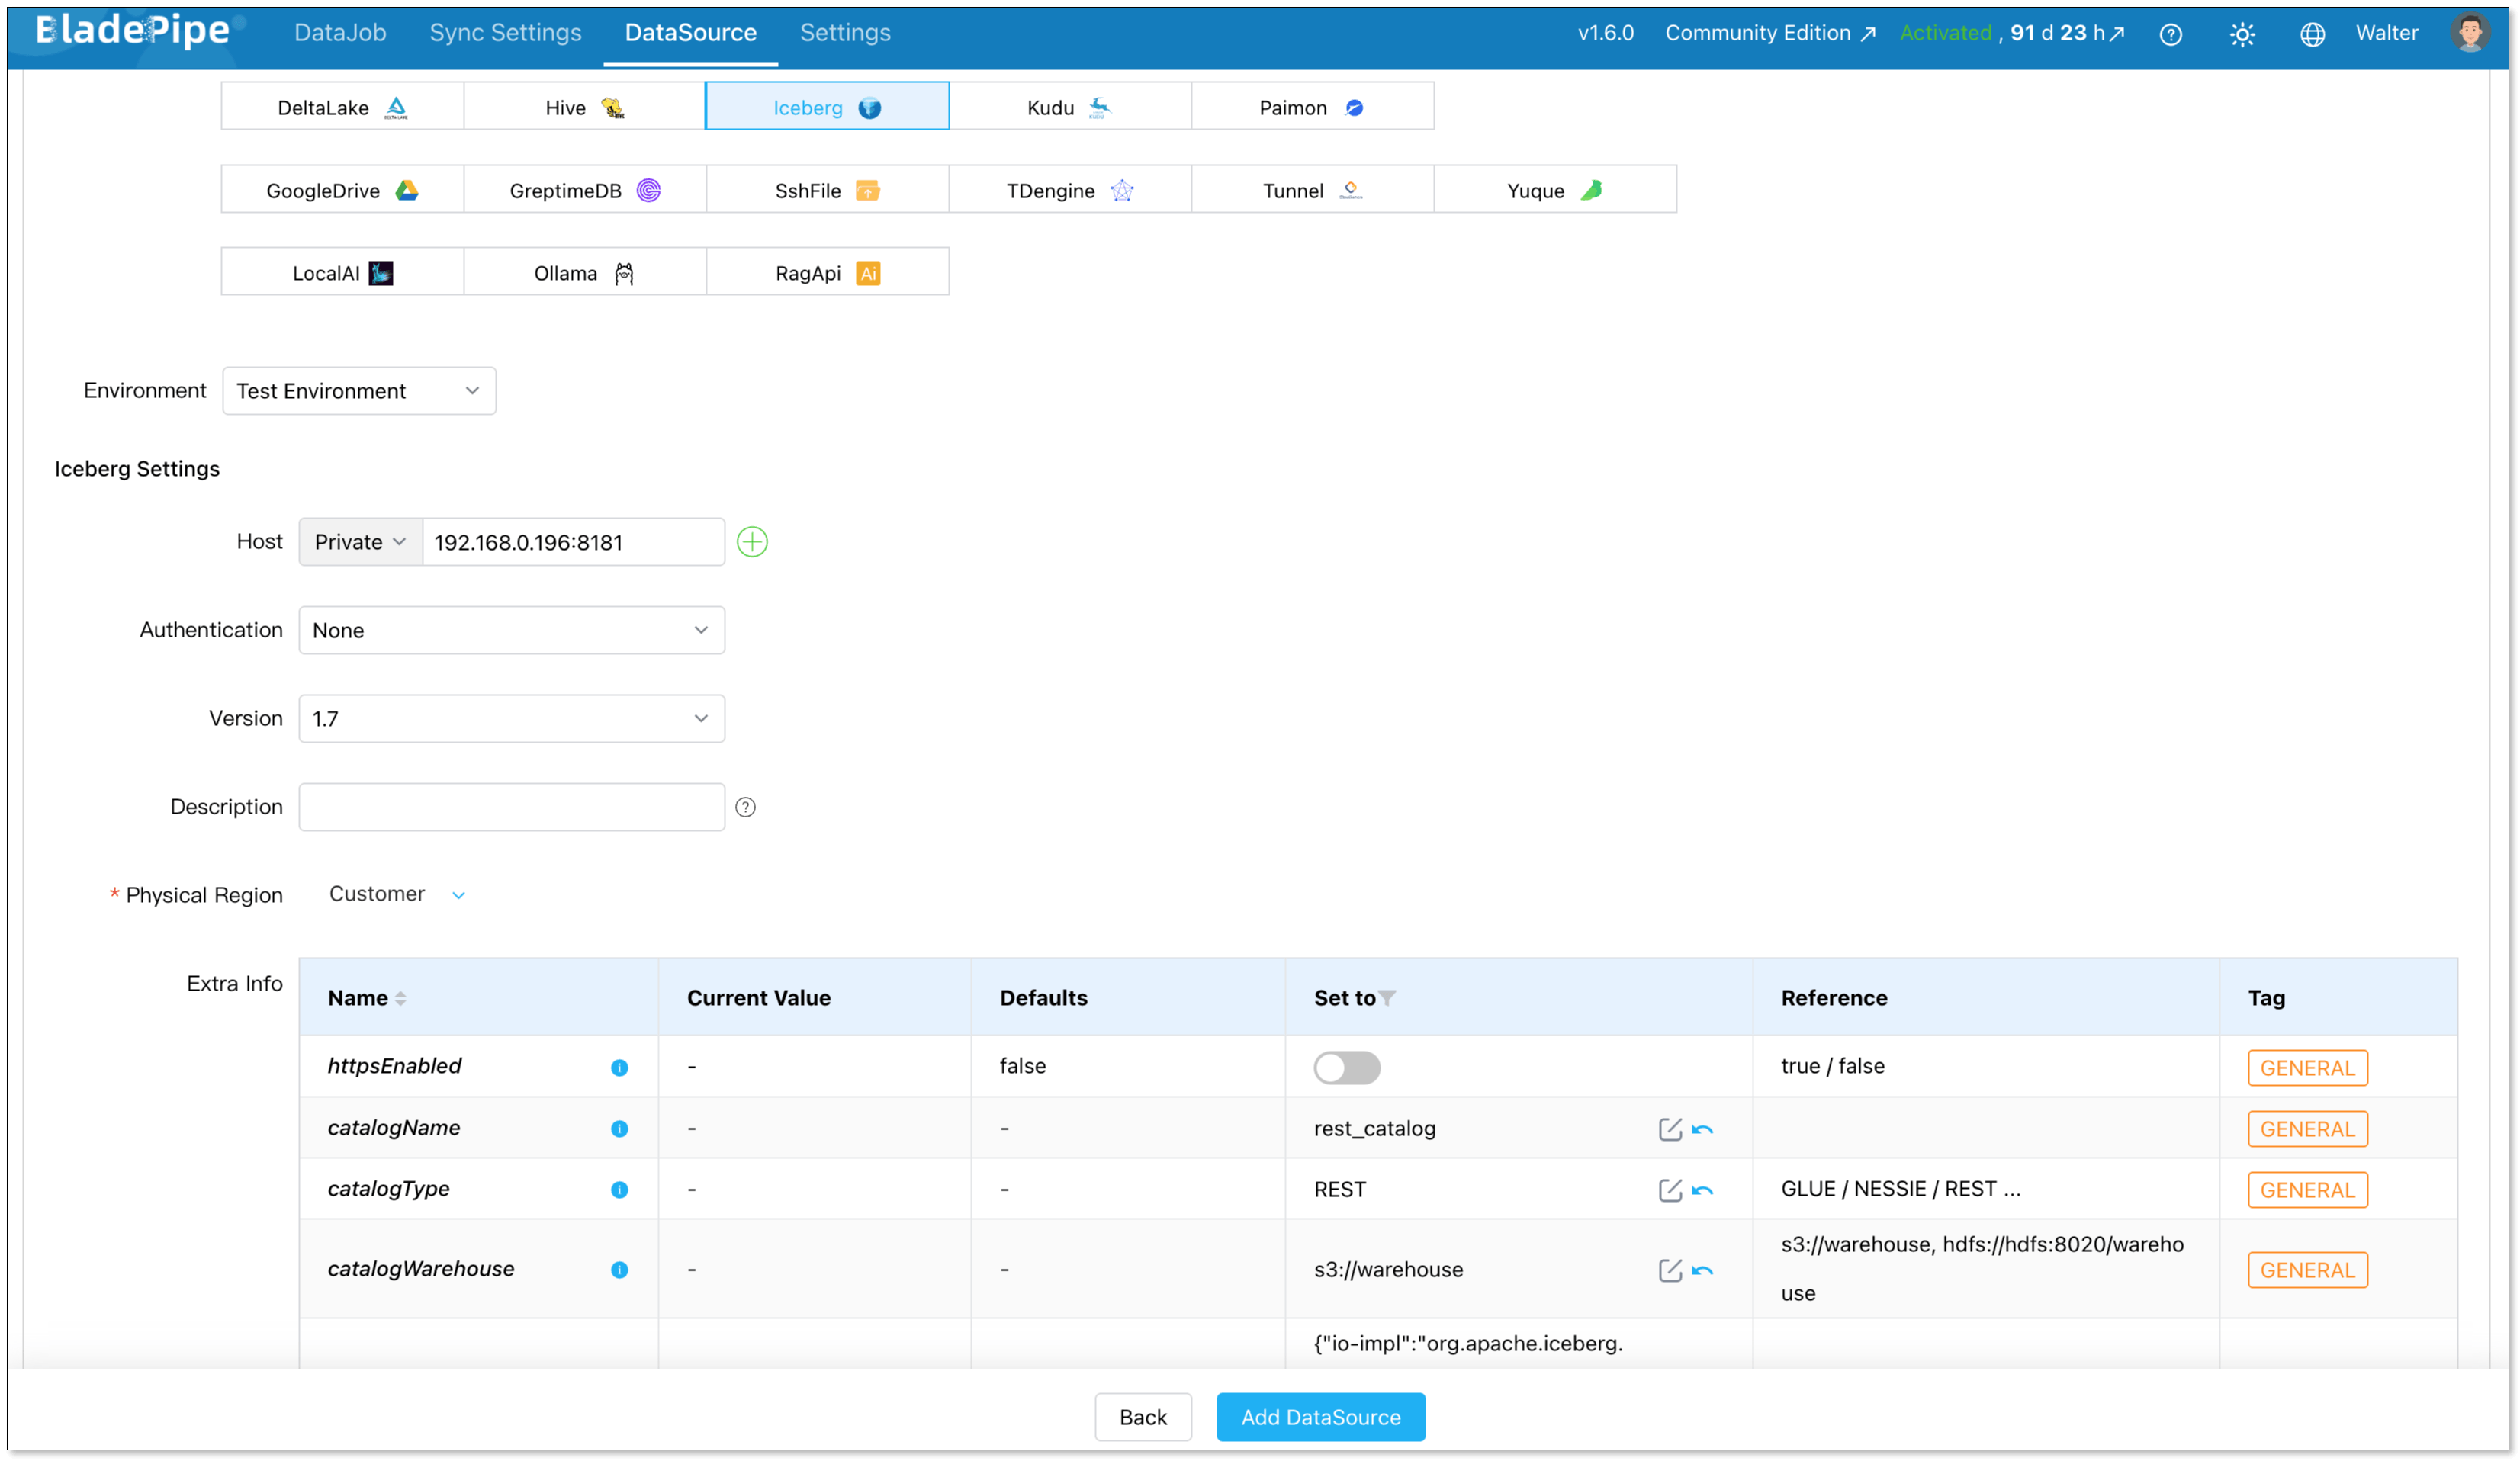
Task: Choose Paimon data source type
Action: [x=1312, y=107]
